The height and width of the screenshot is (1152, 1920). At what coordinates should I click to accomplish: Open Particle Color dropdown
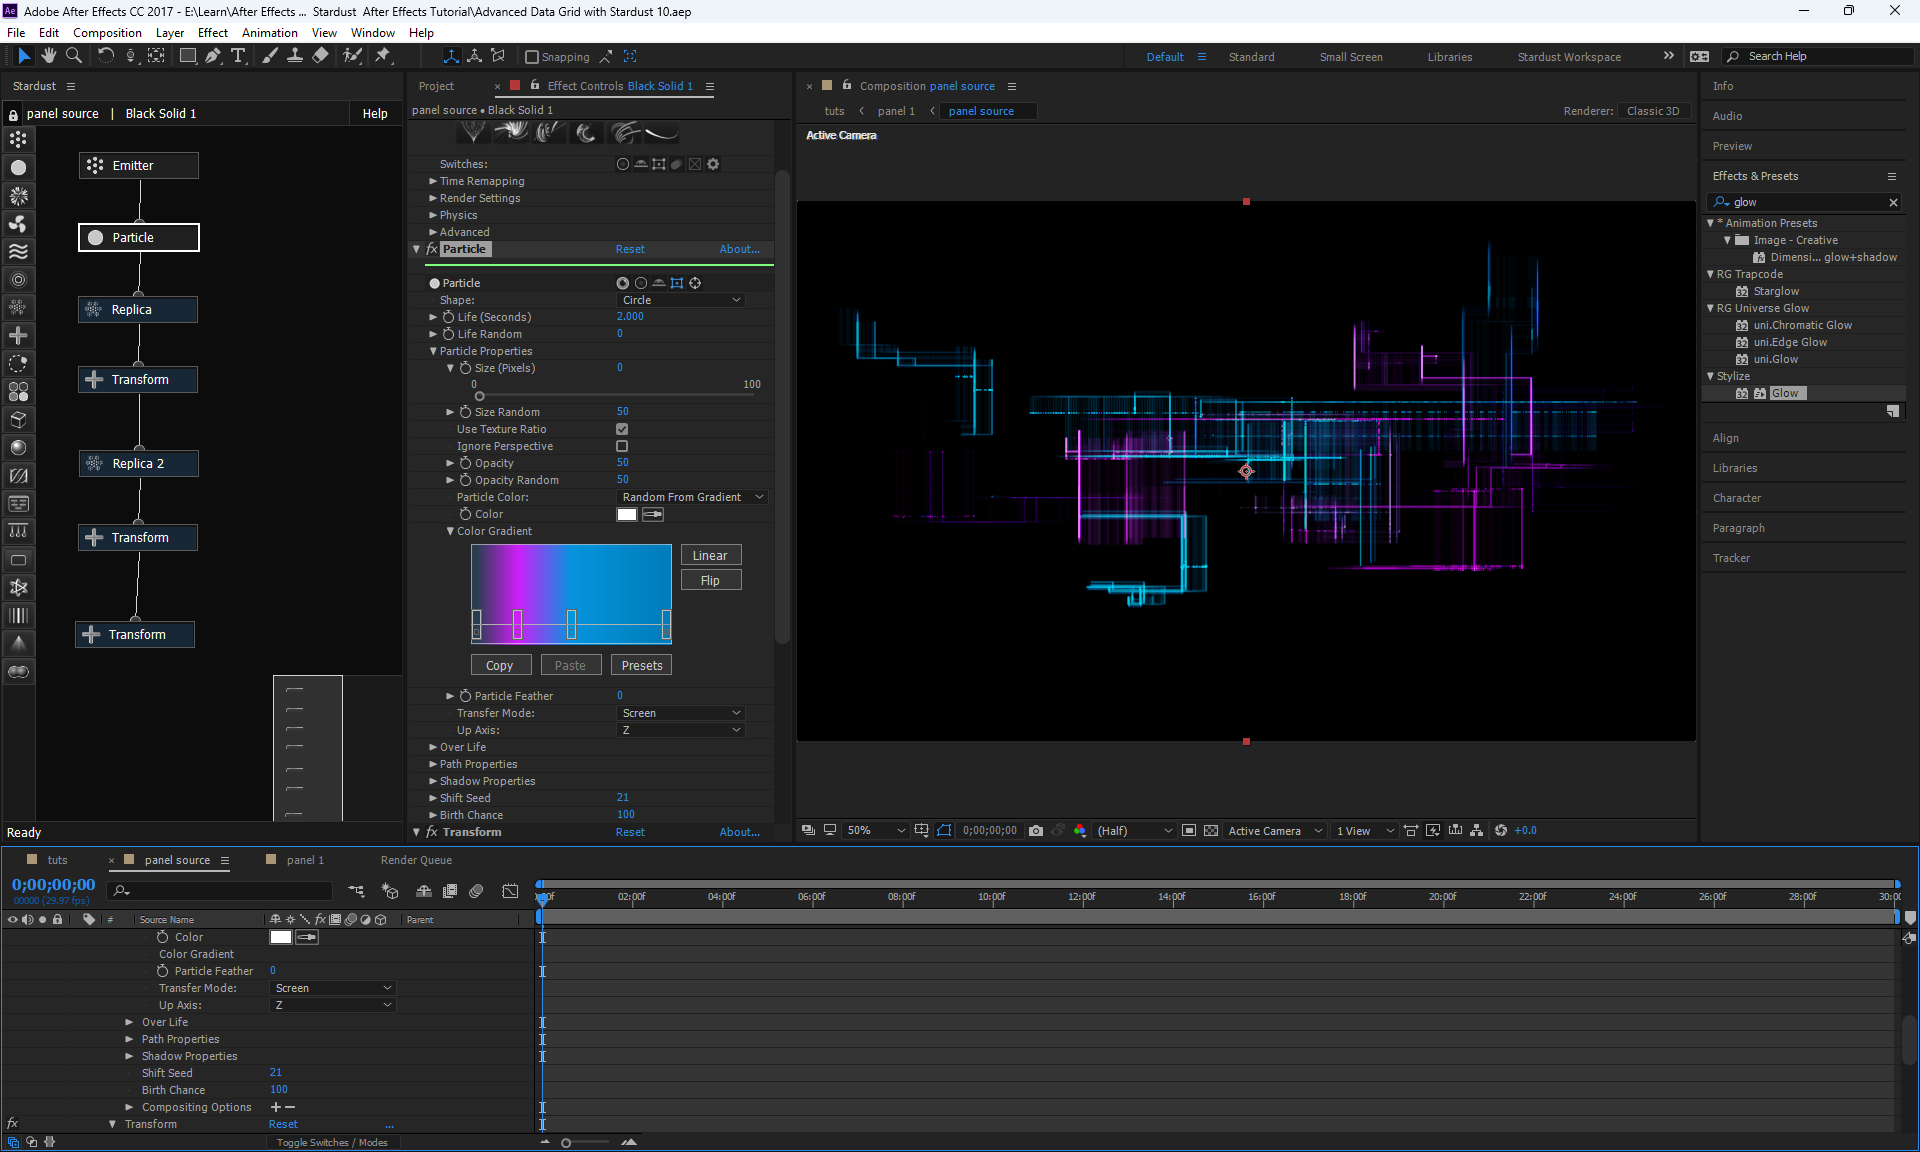pyautogui.click(x=692, y=497)
